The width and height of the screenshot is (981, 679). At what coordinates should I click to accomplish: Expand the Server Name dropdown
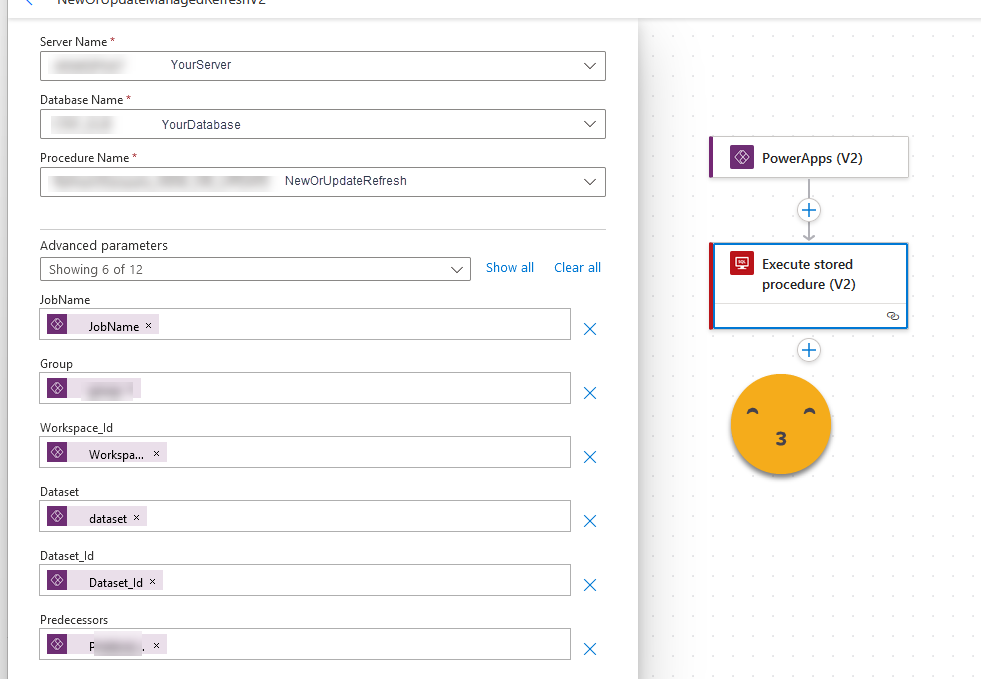589,65
